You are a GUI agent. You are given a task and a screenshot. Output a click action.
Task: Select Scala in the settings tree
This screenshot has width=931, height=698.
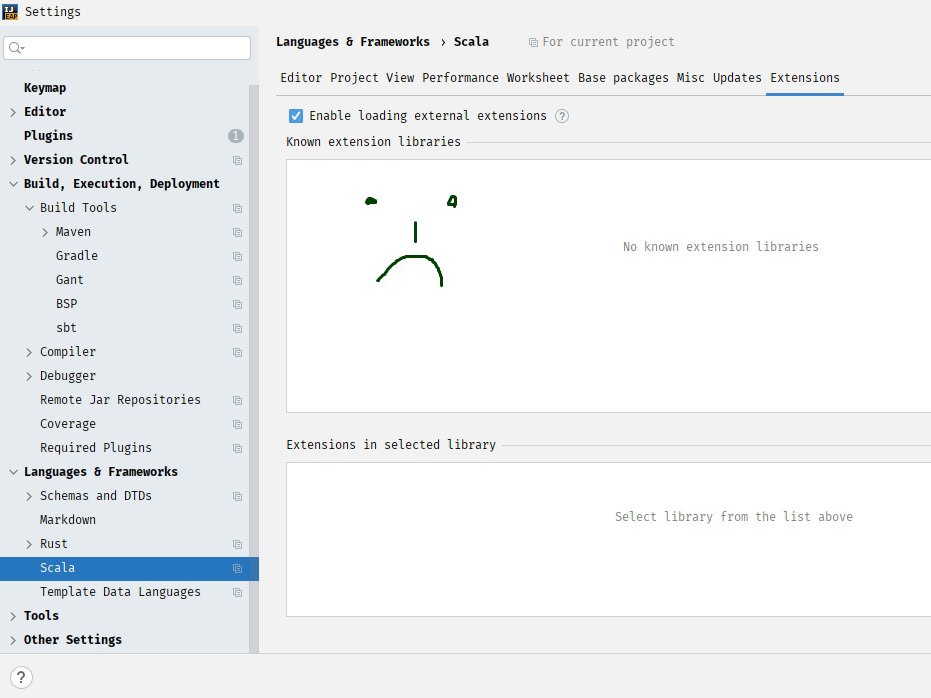(x=129, y=568)
